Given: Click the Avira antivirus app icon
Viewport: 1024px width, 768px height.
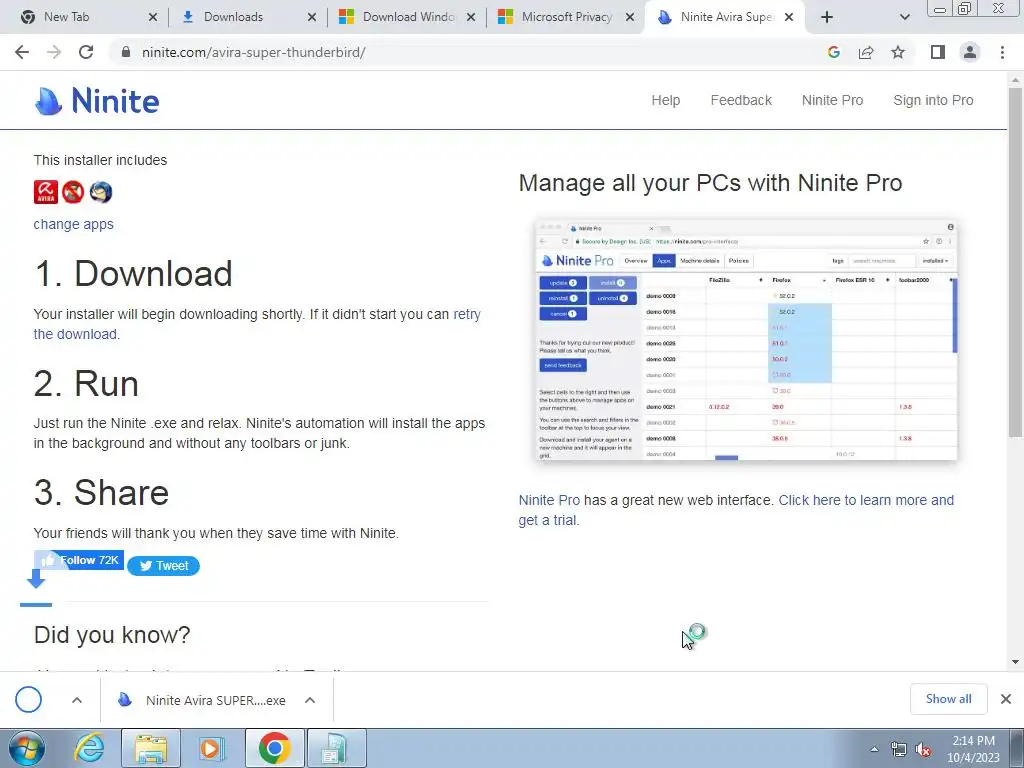Looking at the screenshot, I should click(x=46, y=192).
